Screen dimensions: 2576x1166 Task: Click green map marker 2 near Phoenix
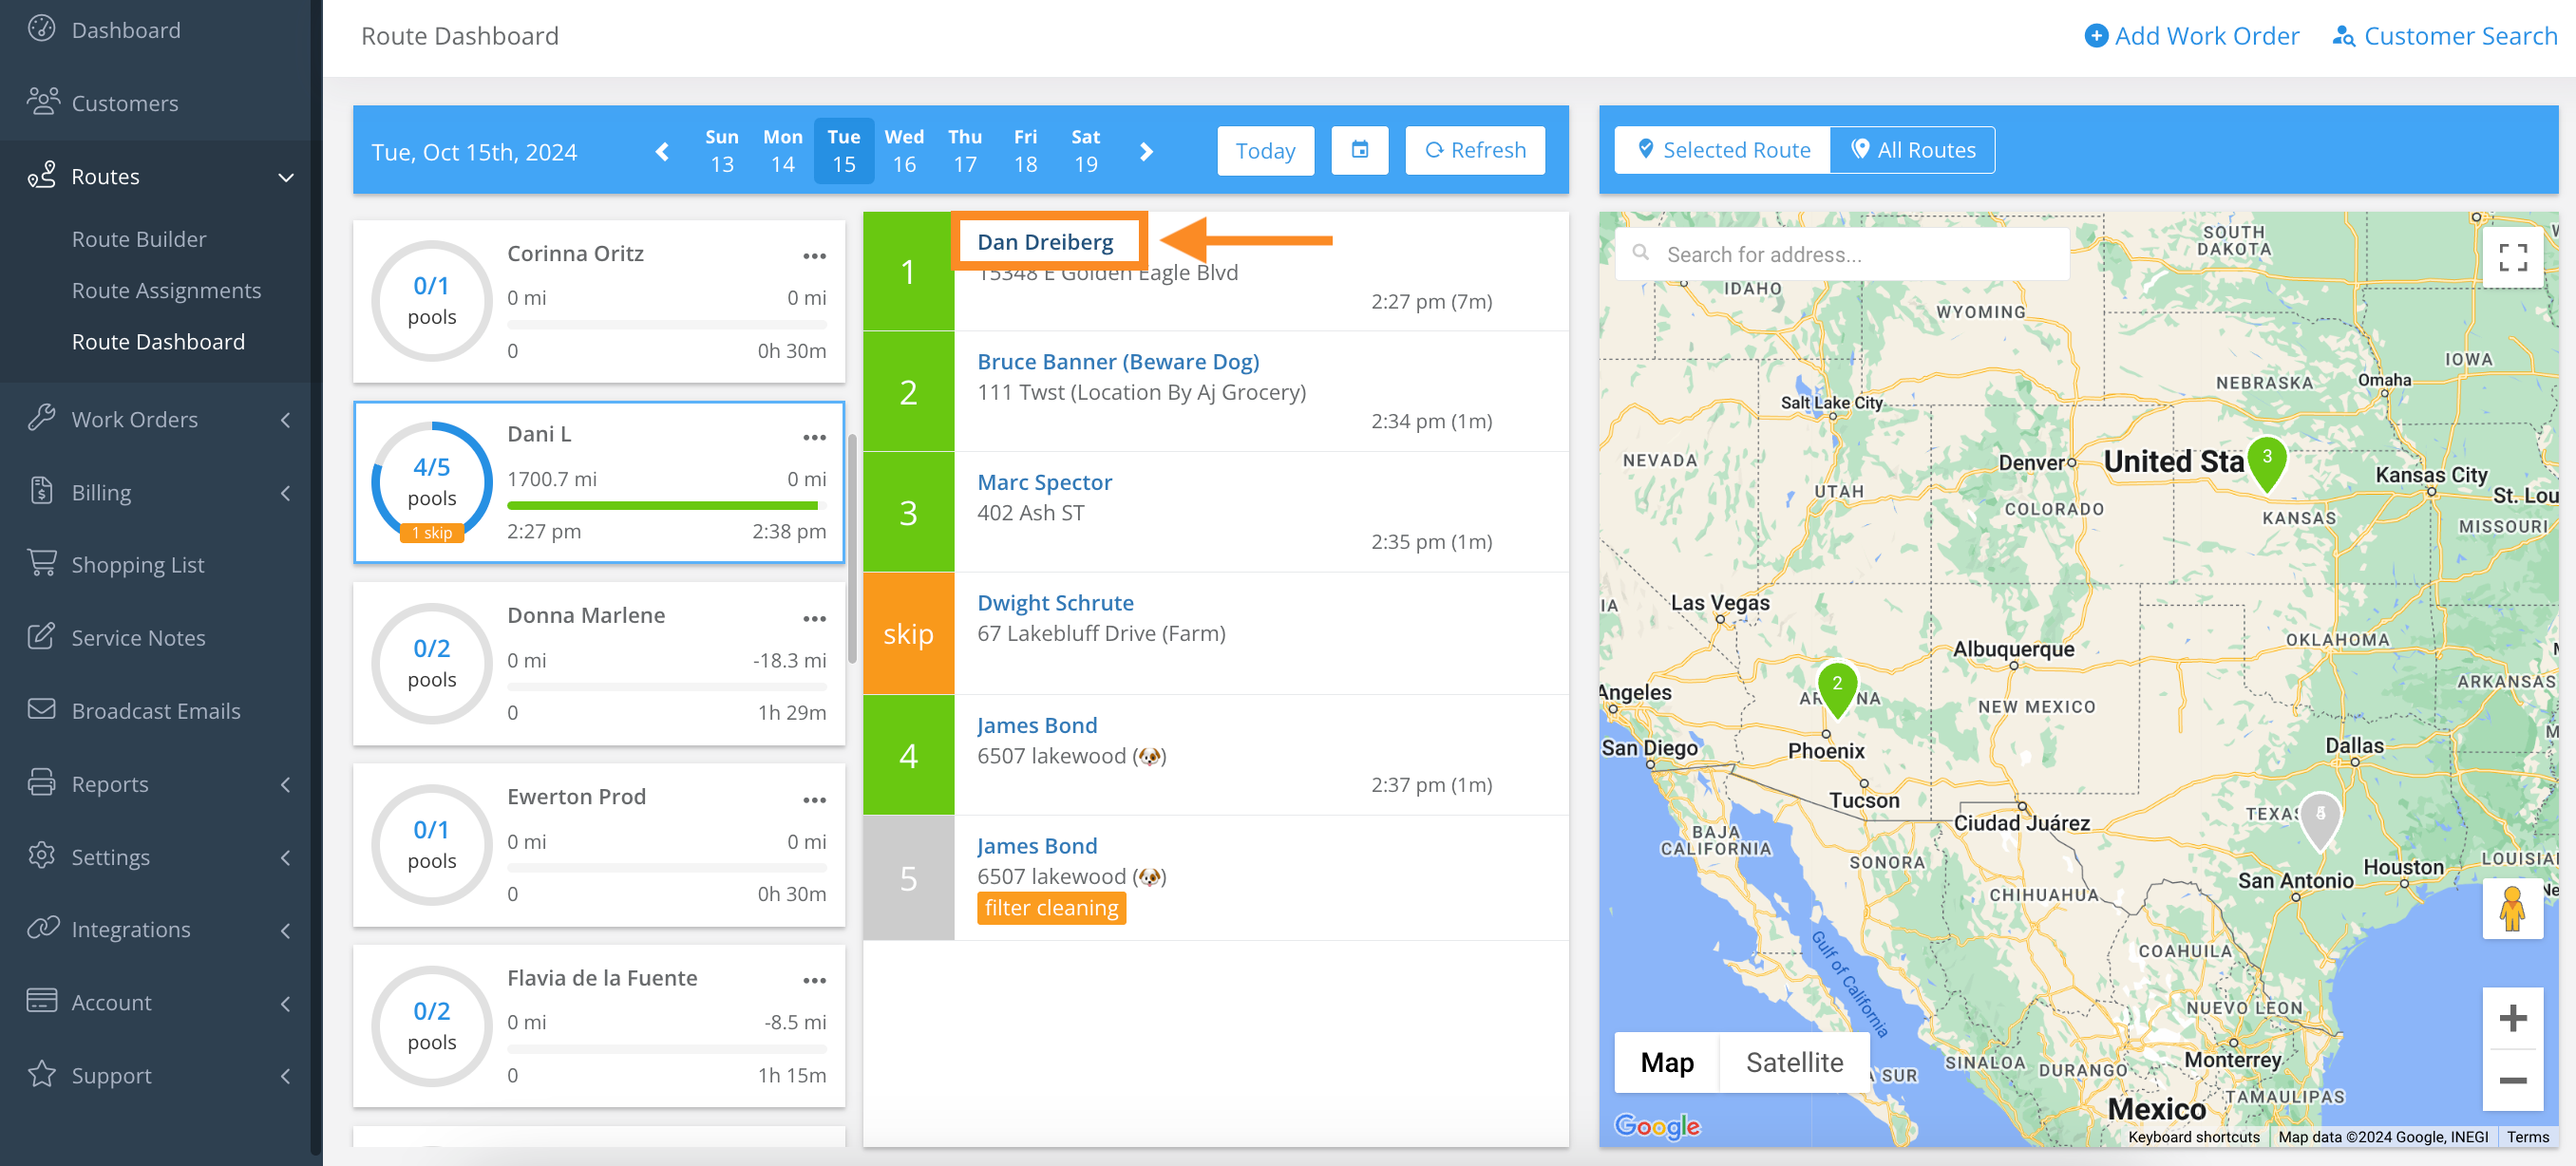coord(1836,688)
